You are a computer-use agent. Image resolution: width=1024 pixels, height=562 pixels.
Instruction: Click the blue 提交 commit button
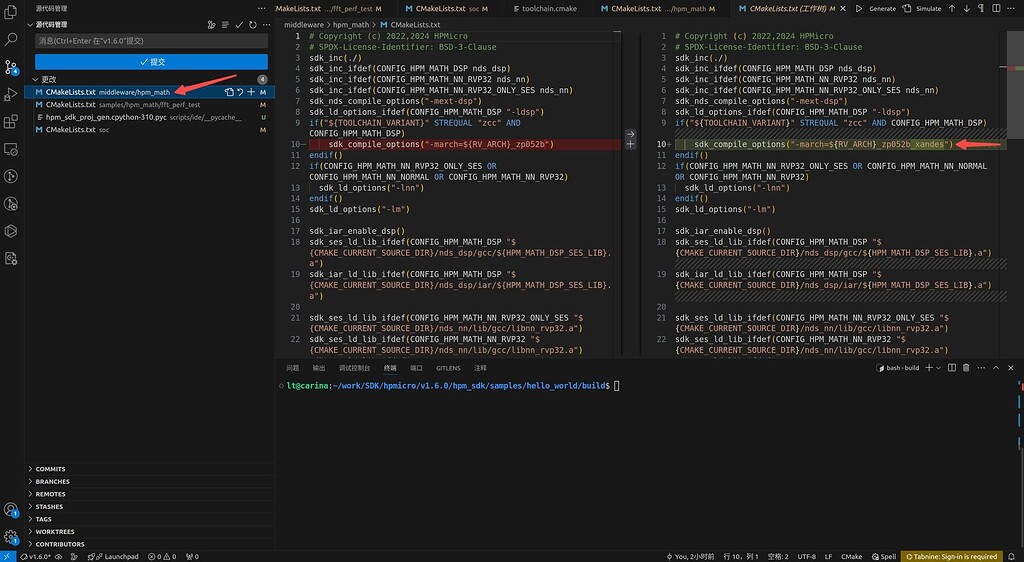pyautogui.click(x=150, y=61)
